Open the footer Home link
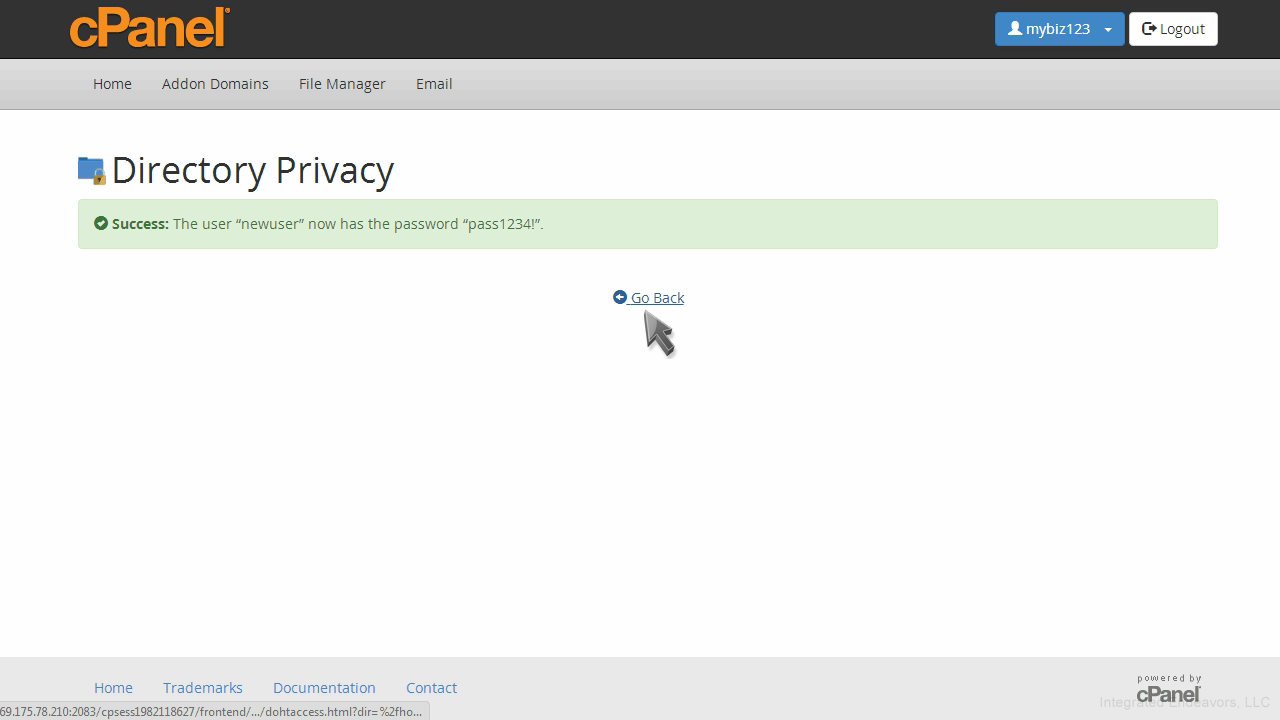This screenshot has width=1280, height=720. coord(113,688)
